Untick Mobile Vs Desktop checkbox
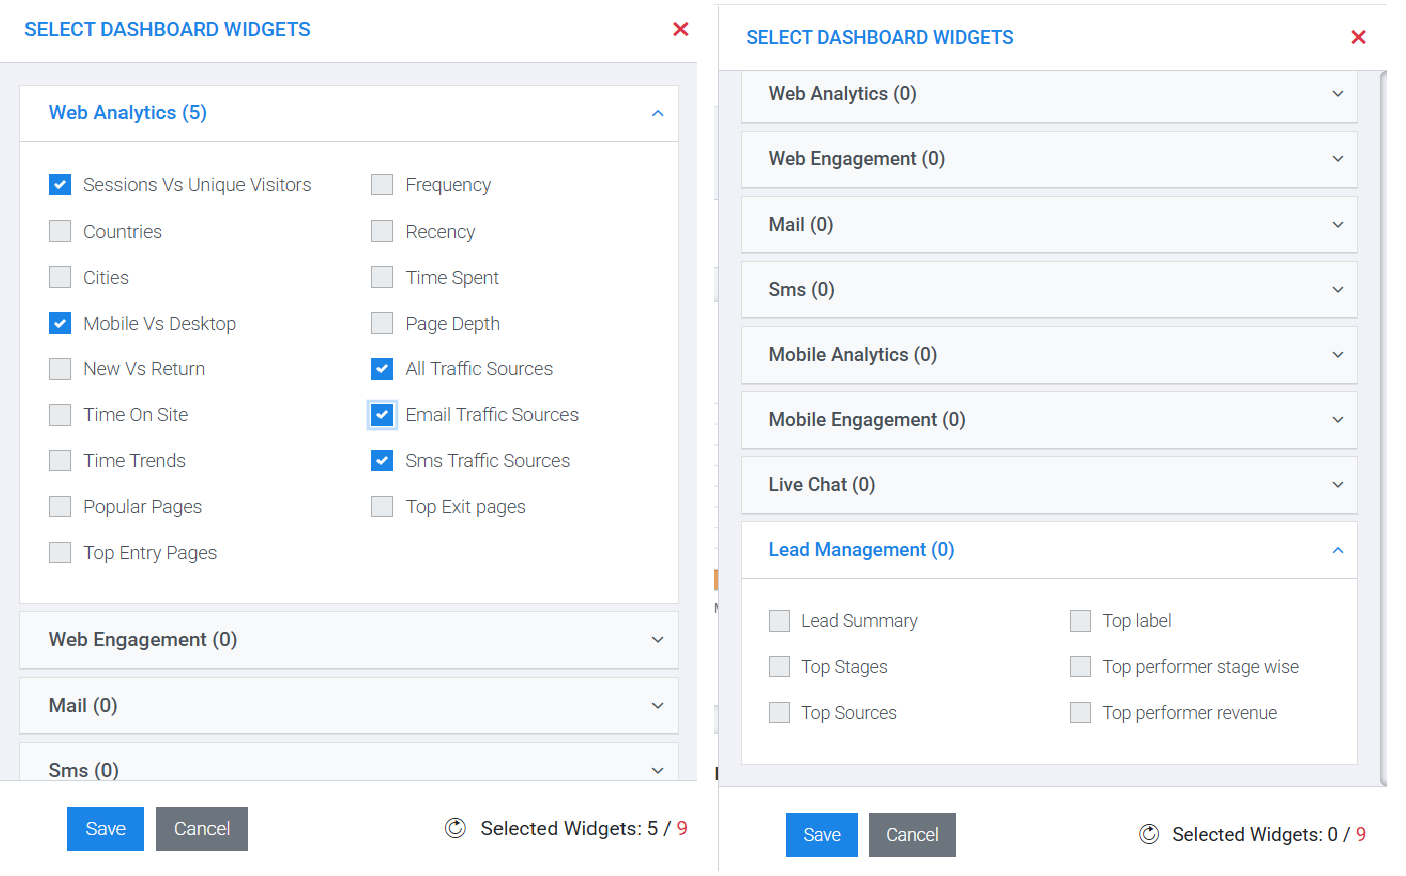The height and width of the screenshot is (876, 1406). (60, 323)
